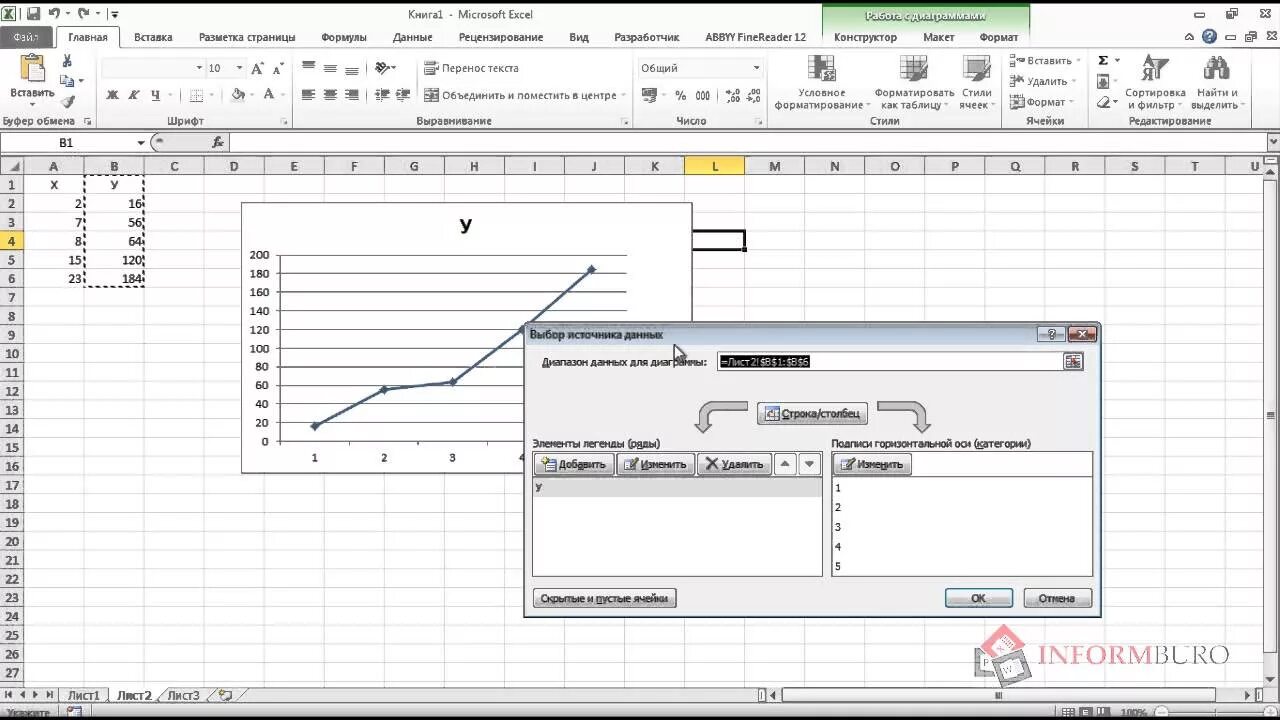Switch to the Макет chart tab
The width and height of the screenshot is (1280, 720).
[x=938, y=37]
